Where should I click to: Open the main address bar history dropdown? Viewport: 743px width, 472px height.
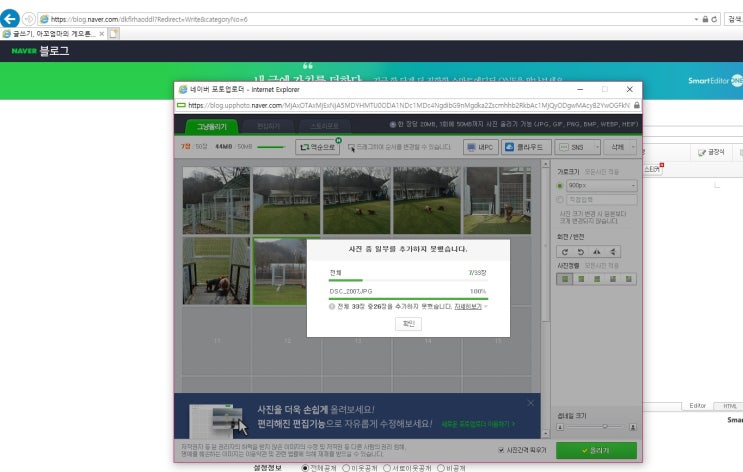[696, 19]
